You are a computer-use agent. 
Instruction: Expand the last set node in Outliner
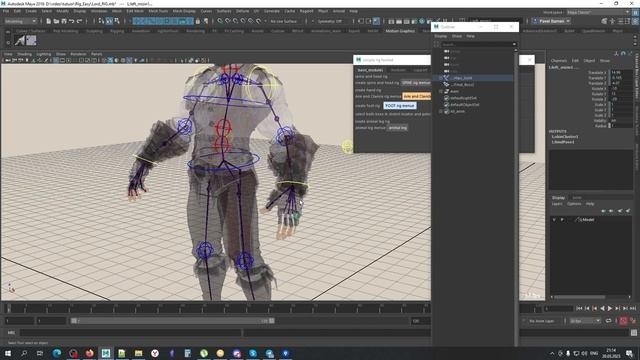pyautogui.click(x=440, y=111)
